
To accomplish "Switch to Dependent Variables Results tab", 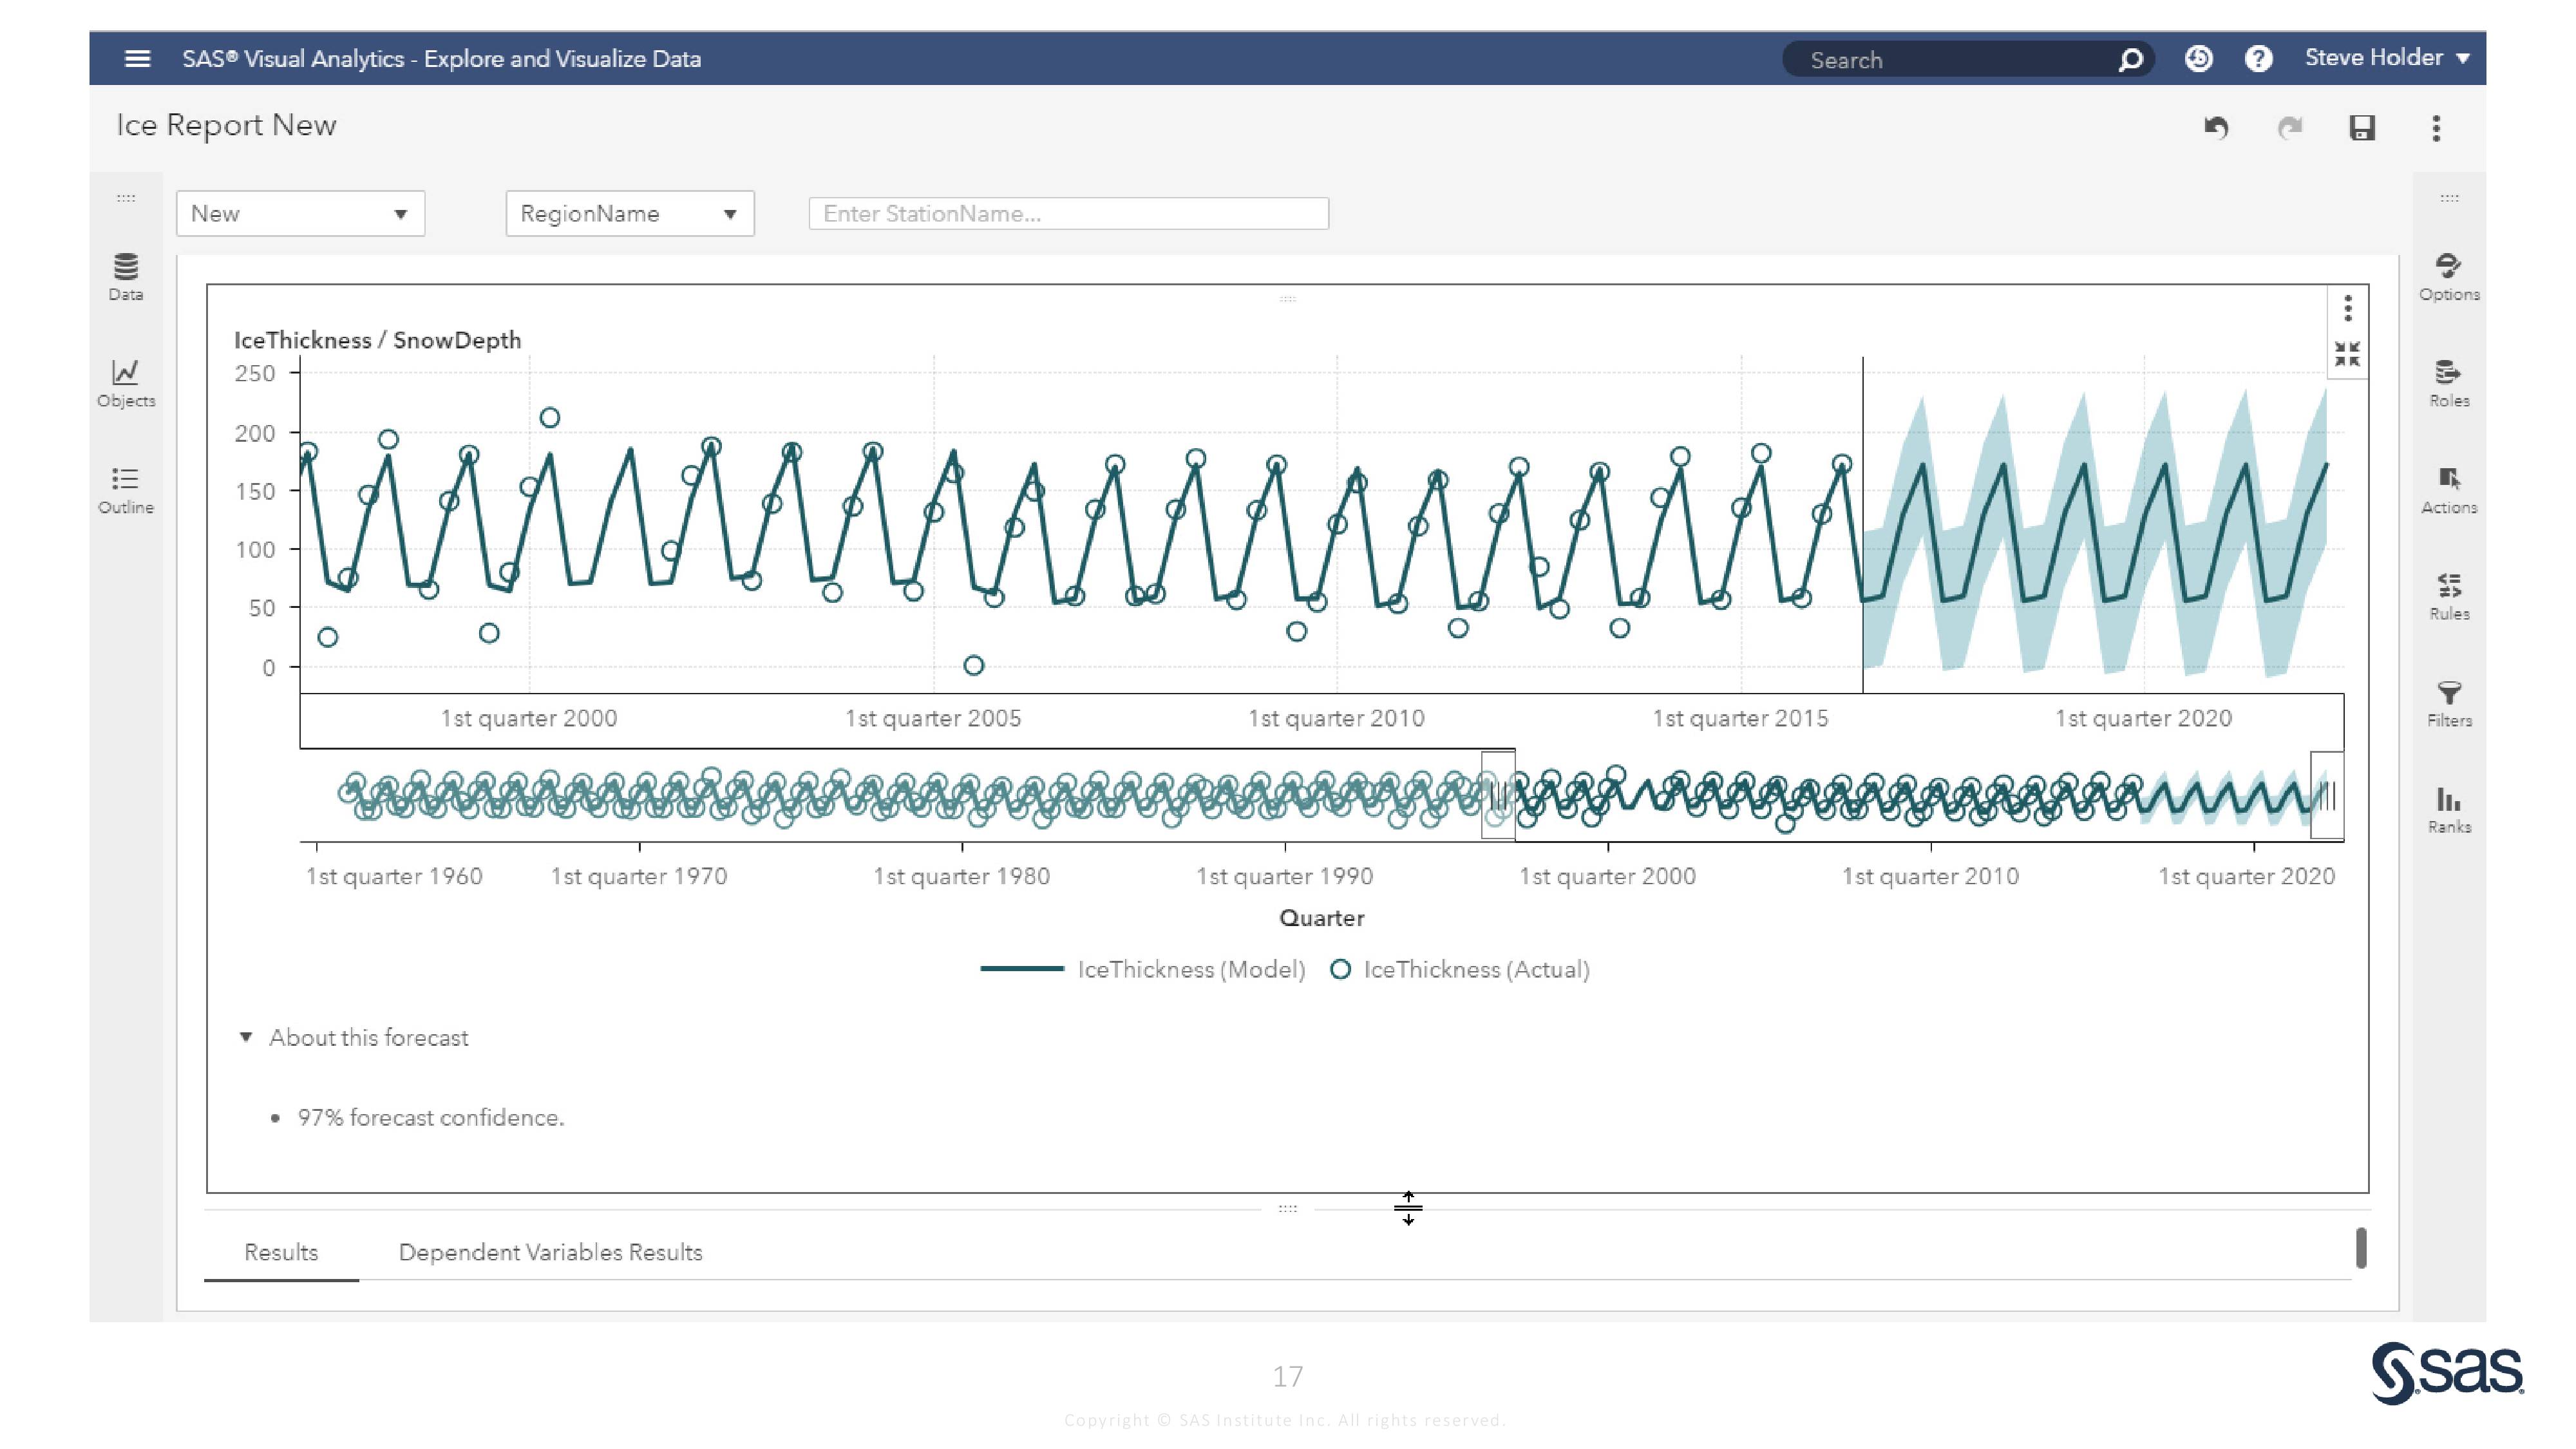I will click(550, 1252).
